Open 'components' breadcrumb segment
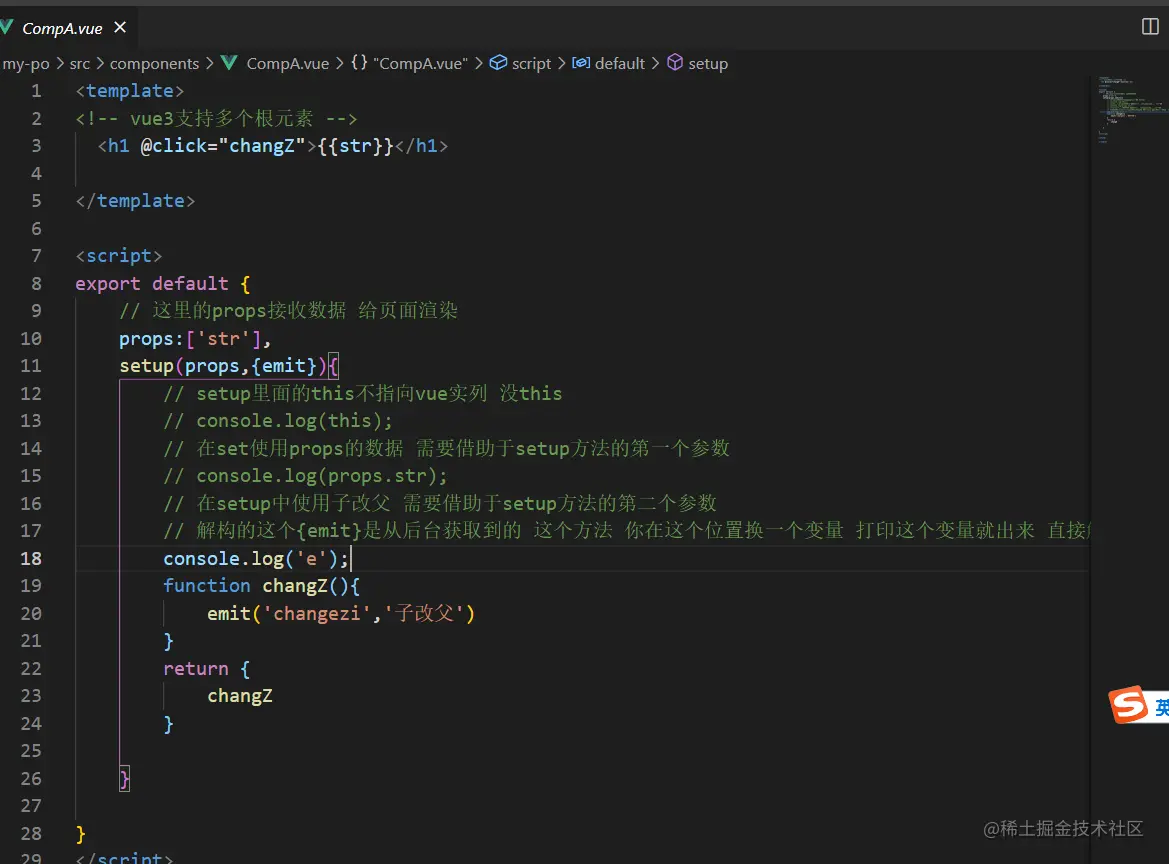This screenshot has height=864, width=1169. coord(154,64)
